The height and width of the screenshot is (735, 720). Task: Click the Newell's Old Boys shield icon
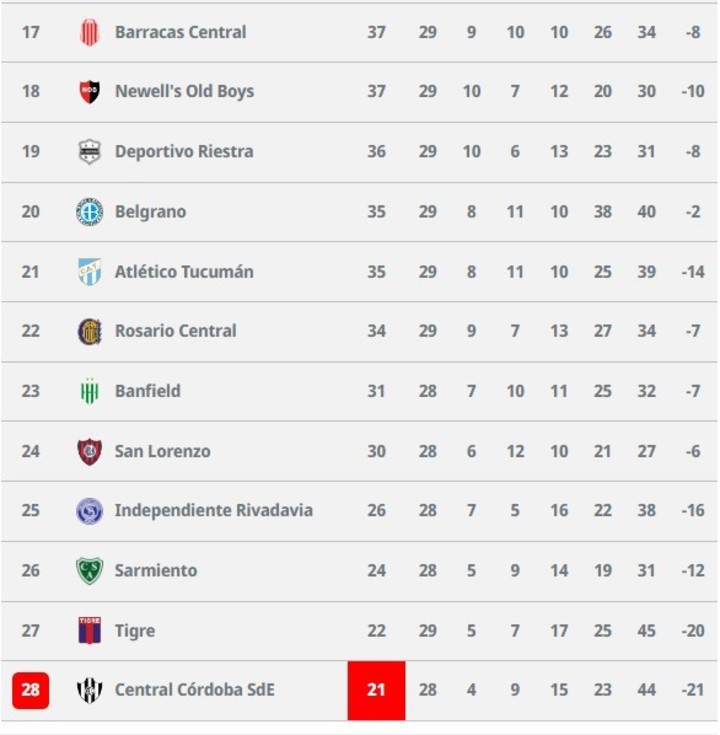[89, 91]
